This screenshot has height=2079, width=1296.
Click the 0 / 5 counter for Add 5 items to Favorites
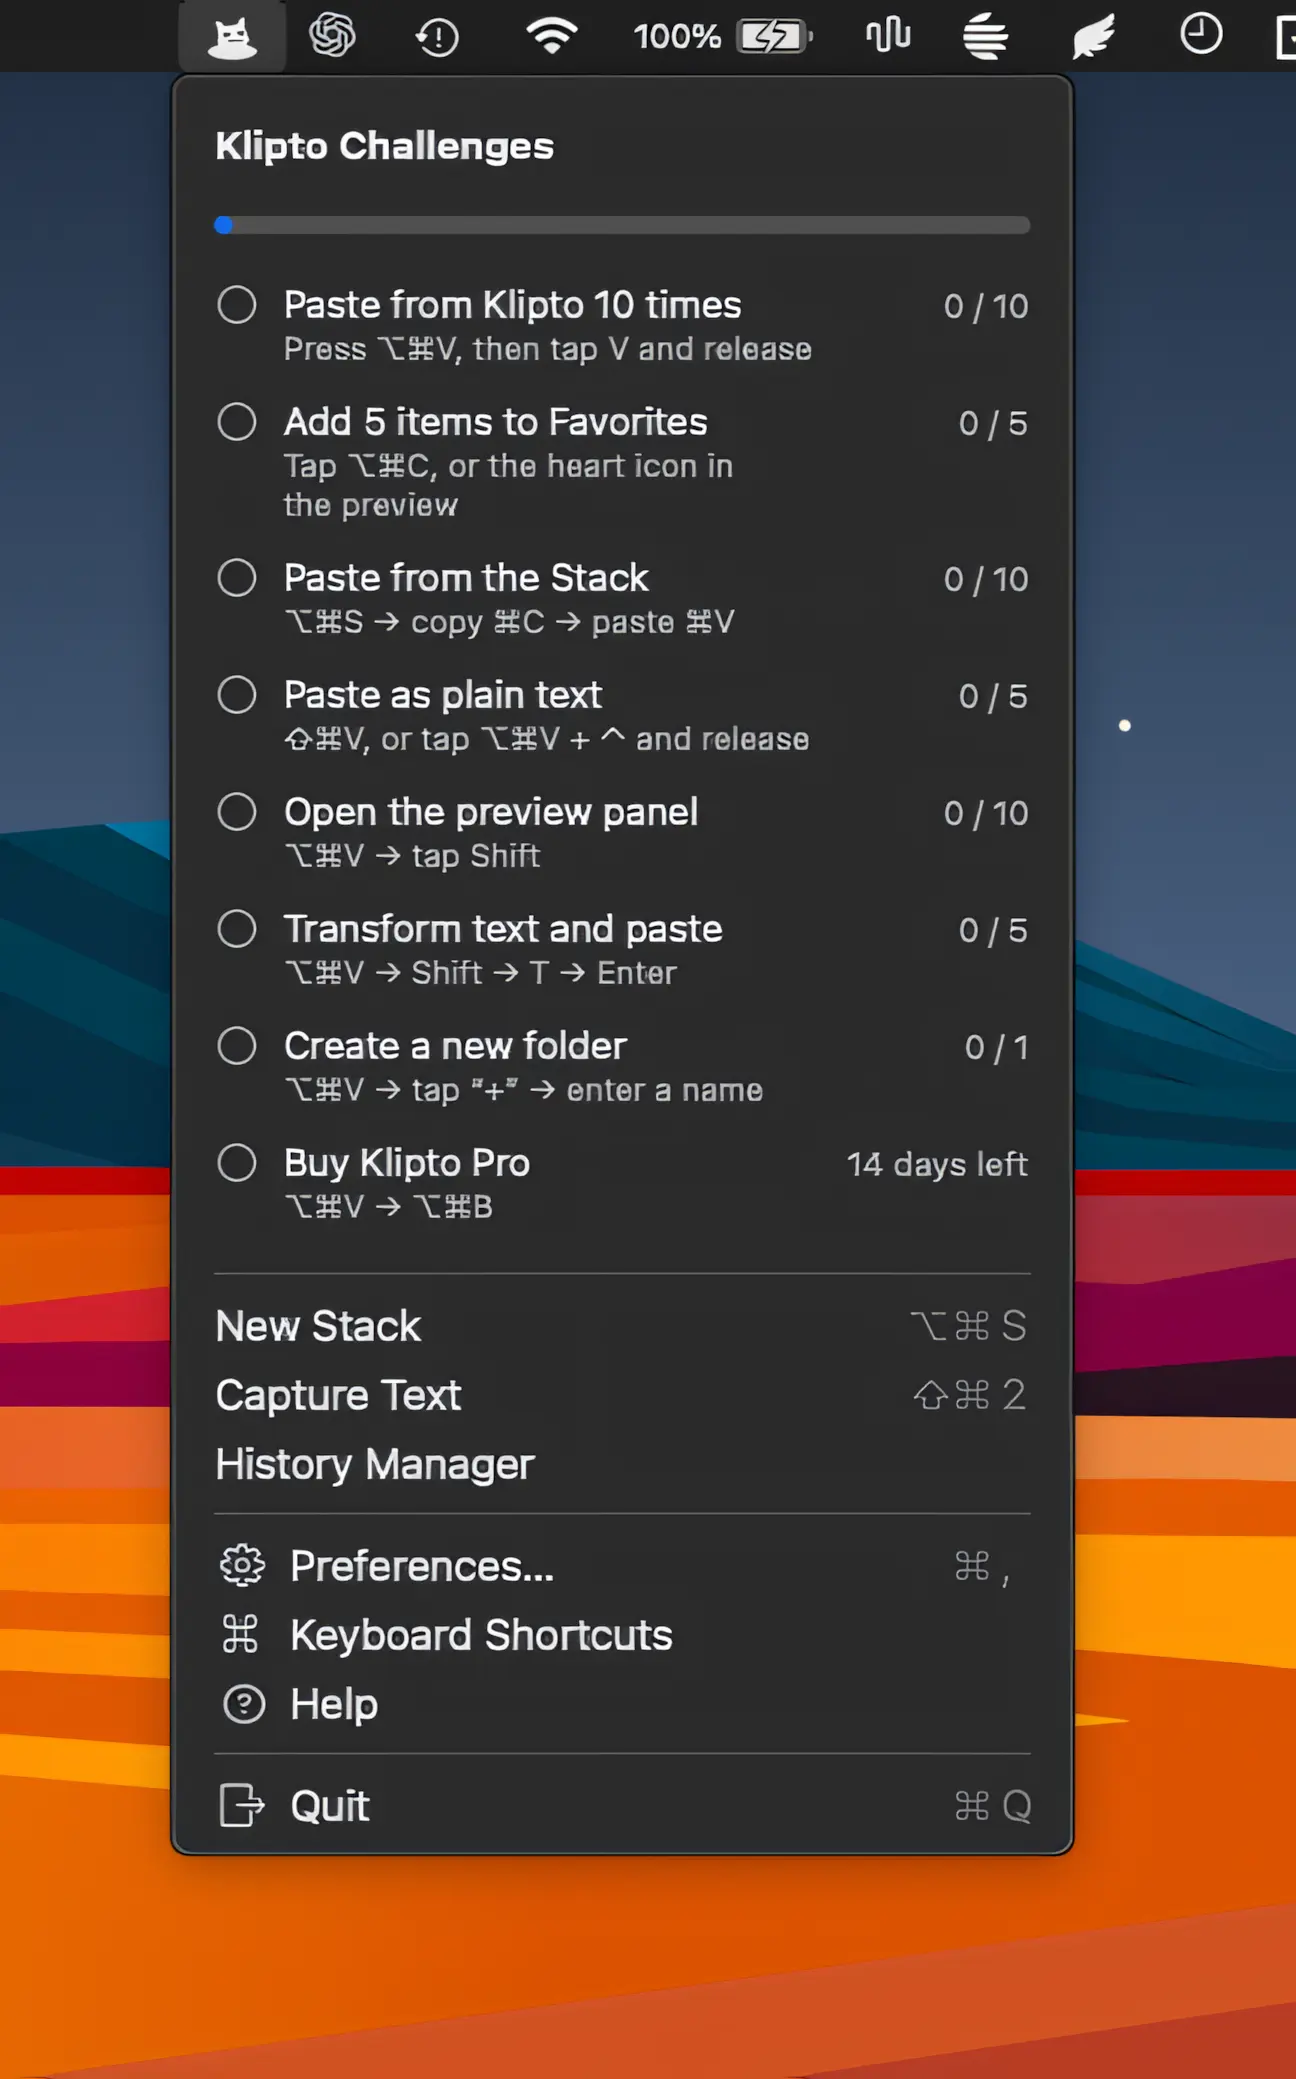click(x=993, y=423)
